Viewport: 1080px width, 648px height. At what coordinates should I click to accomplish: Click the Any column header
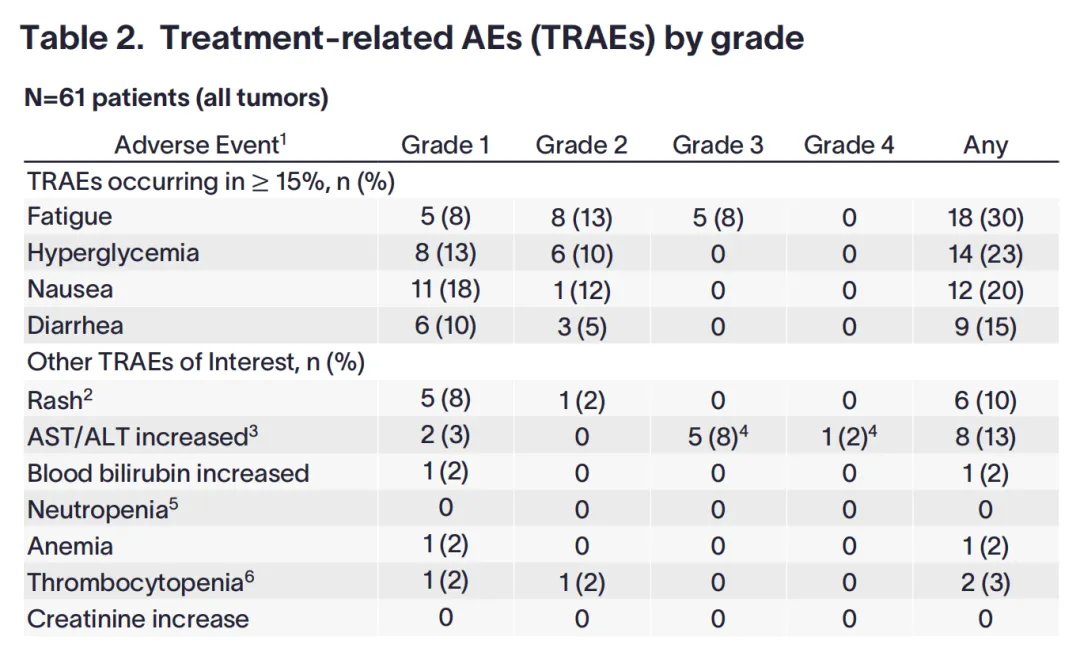(x=985, y=145)
